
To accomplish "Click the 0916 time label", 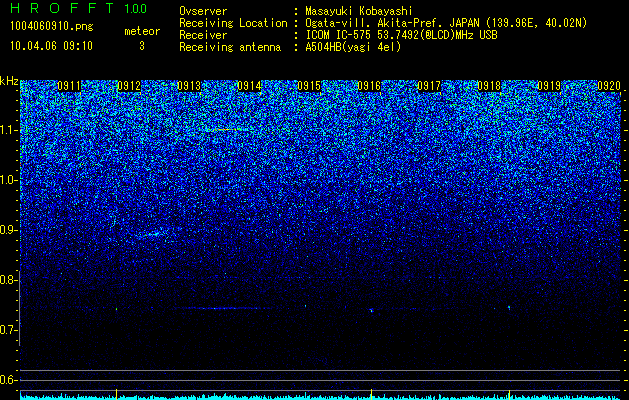I will 369,86.
